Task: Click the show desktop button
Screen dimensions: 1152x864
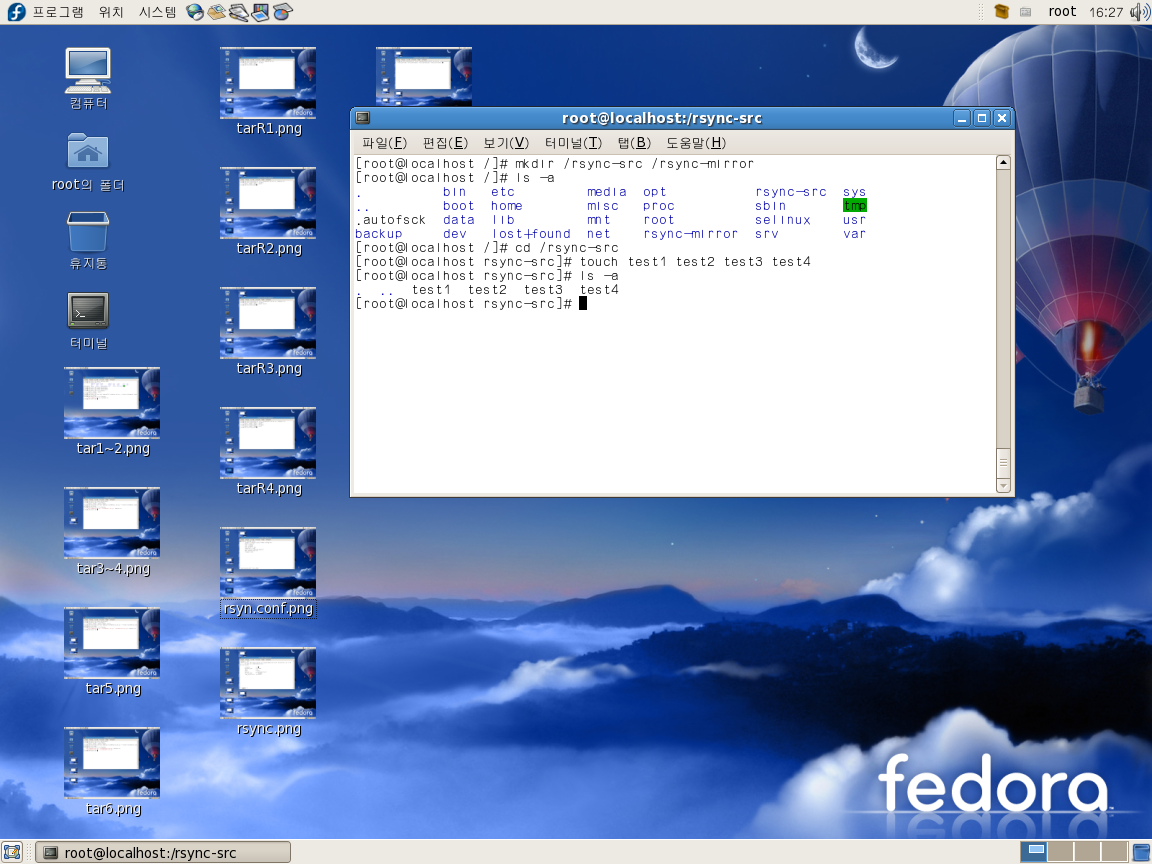Action: pyautogui.click(x=12, y=852)
